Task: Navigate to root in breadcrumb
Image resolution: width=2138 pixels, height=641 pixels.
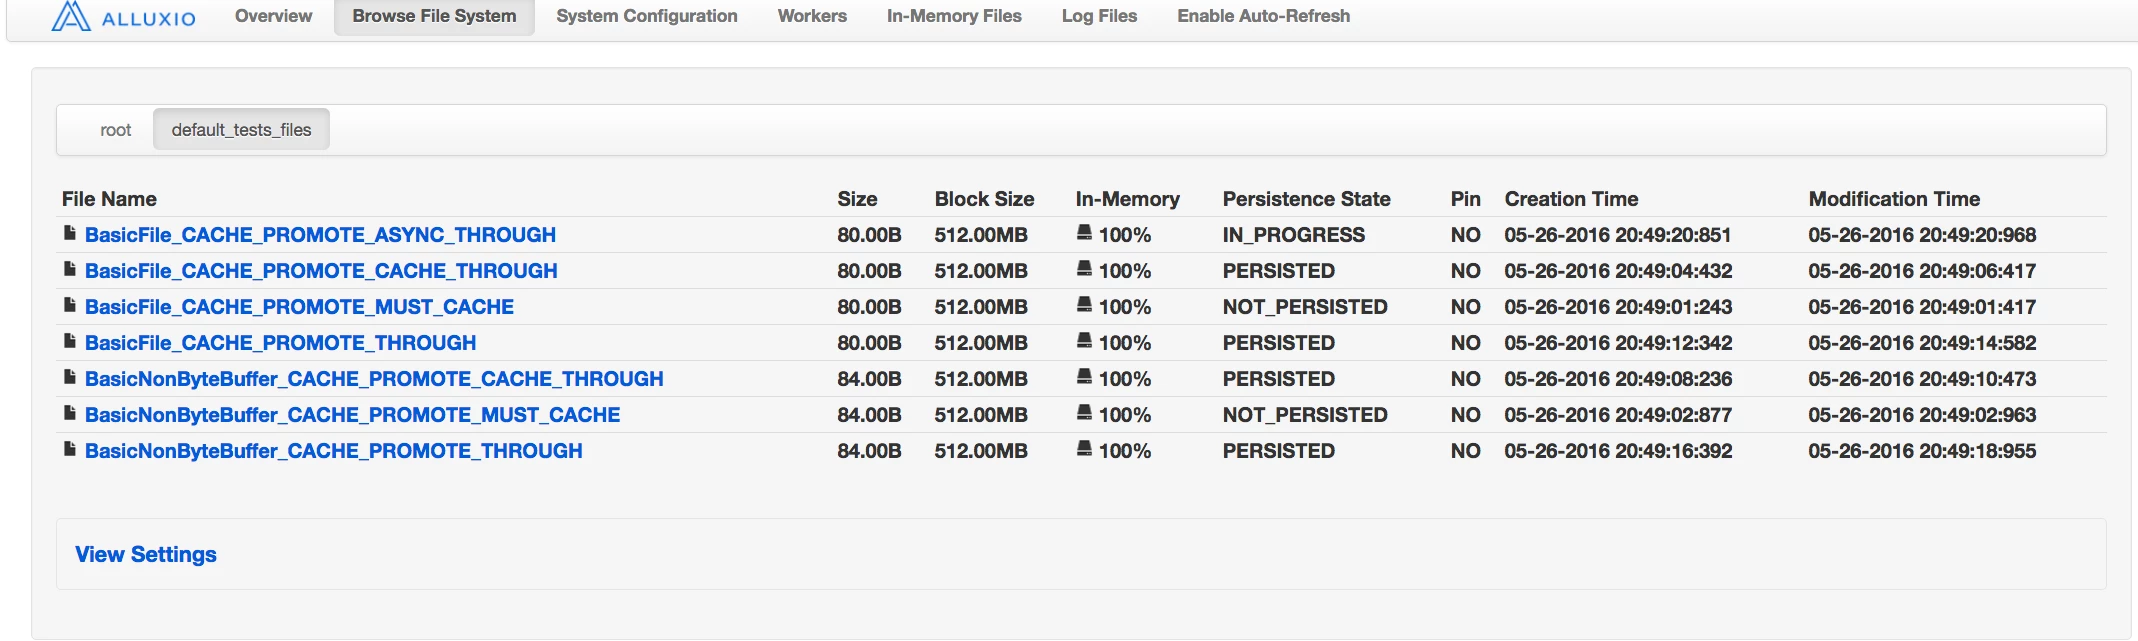Action: pyautogui.click(x=116, y=130)
